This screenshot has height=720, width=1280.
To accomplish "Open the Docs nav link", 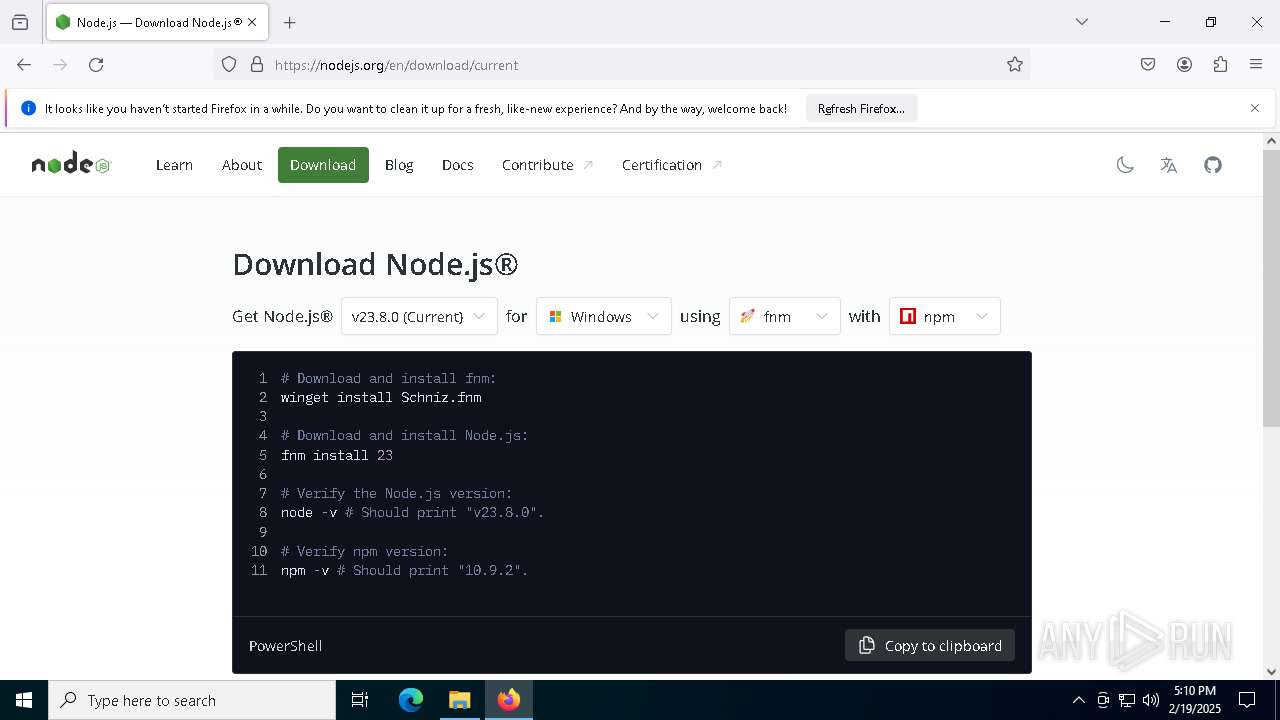I will (x=458, y=165).
